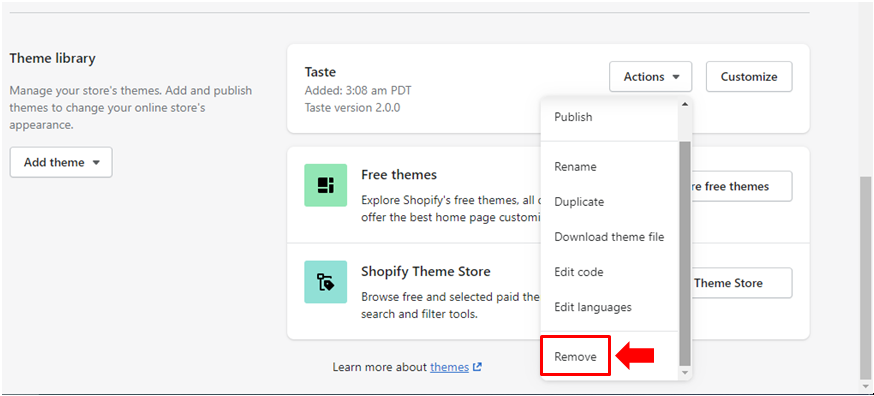Open the themes help link
Image resolution: width=874 pixels, height=396 pixels.
tap(449, 367)
